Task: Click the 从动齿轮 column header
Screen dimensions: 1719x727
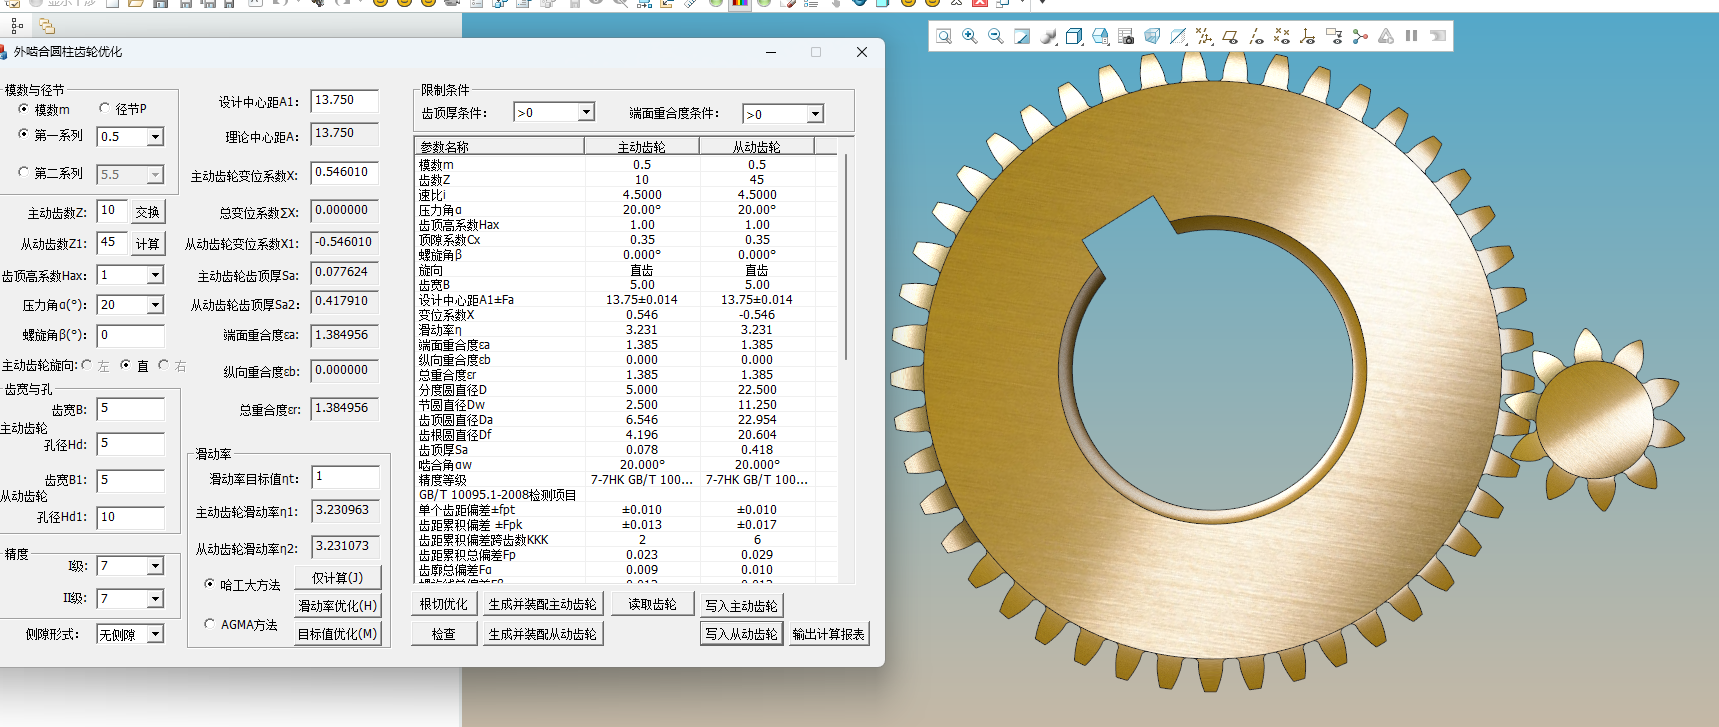Action: point(757,147)
